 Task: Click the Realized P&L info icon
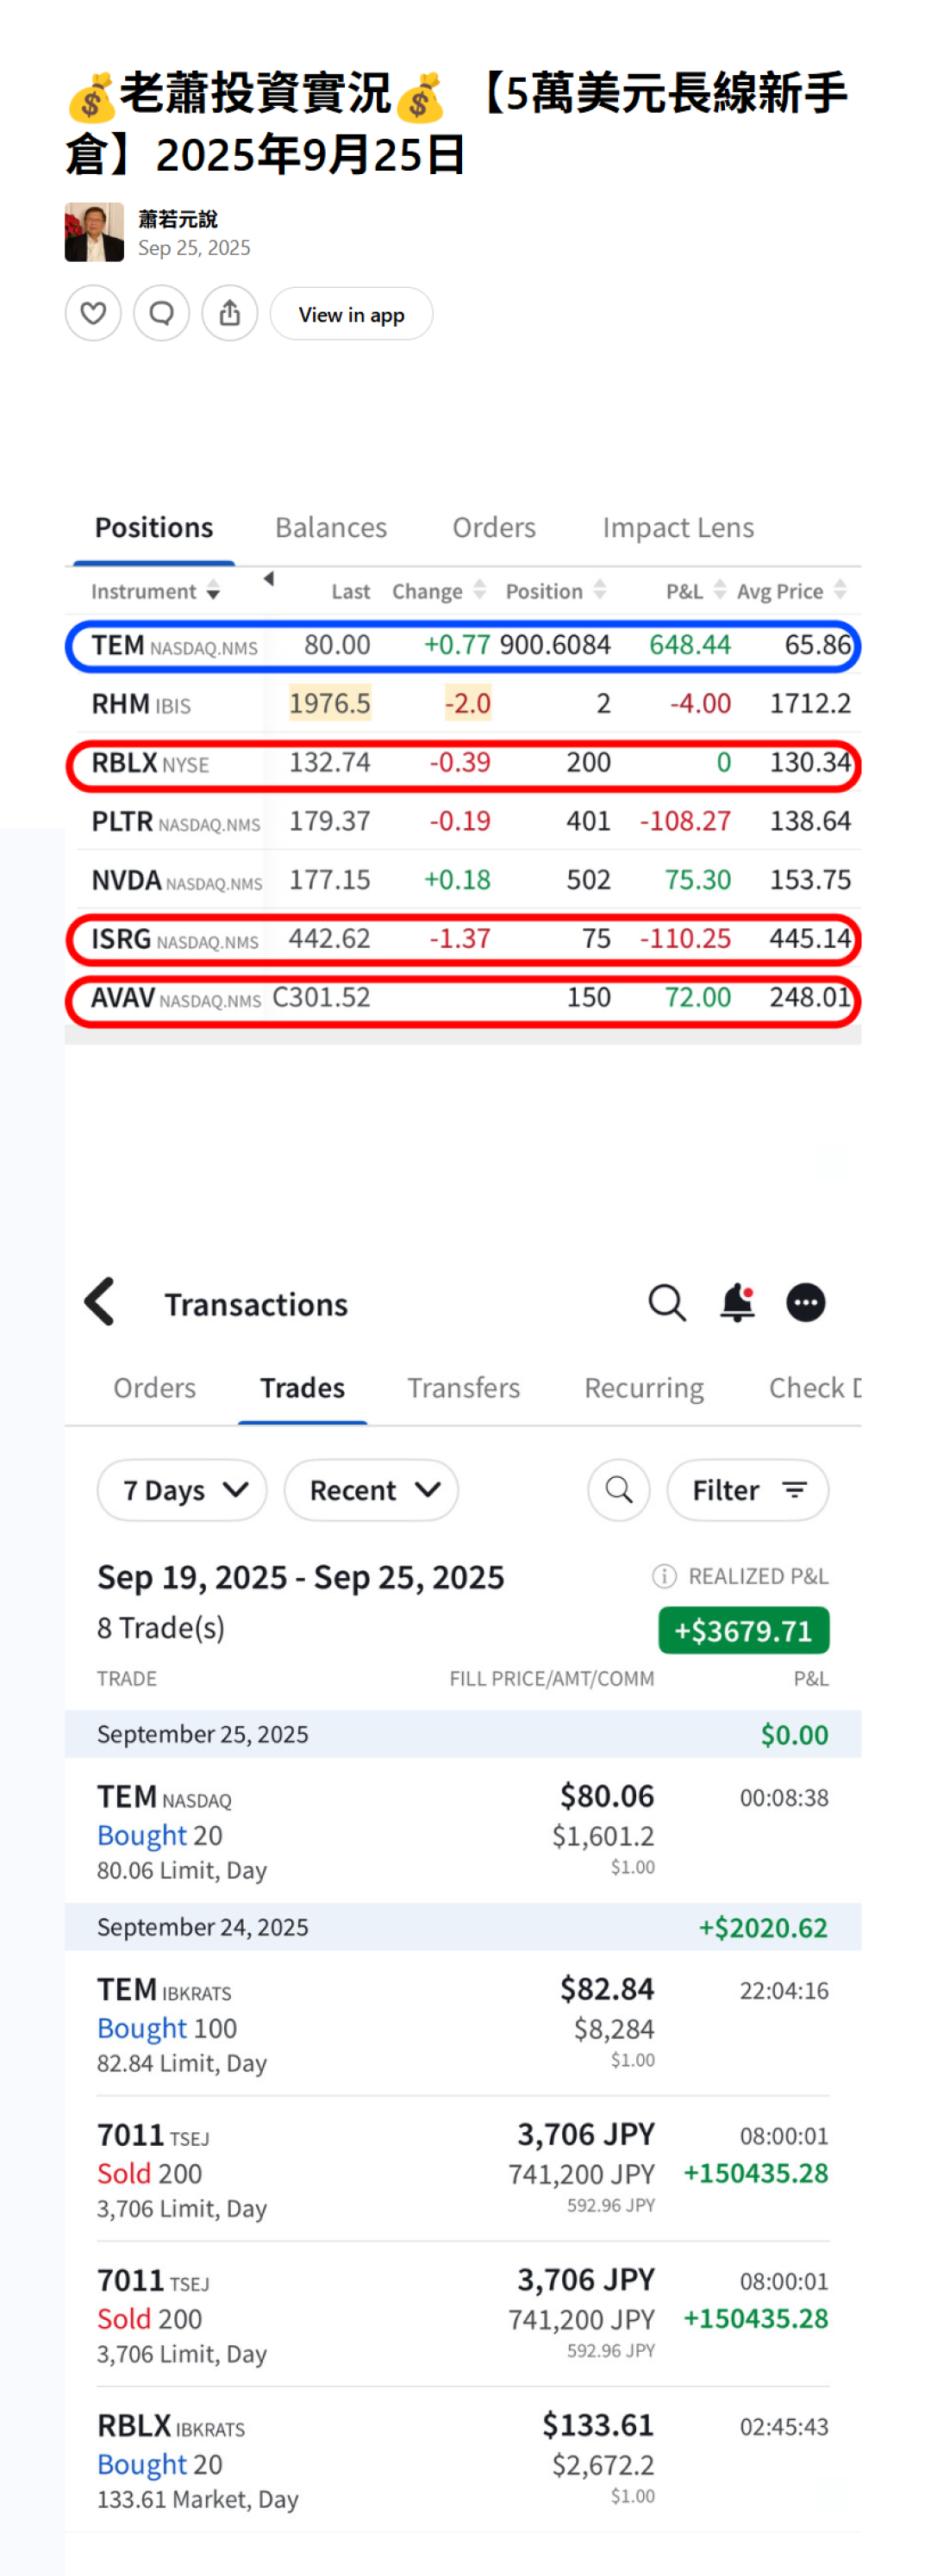664,1576
